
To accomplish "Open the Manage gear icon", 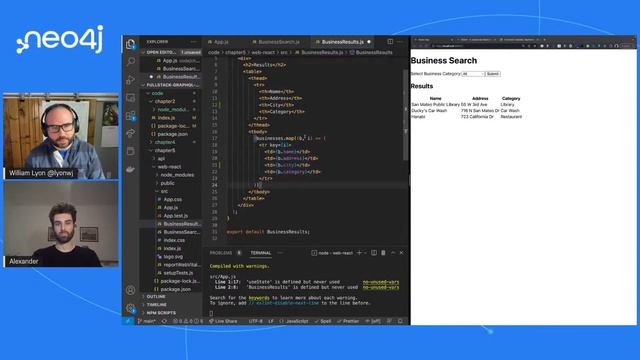I will (131, 308).
